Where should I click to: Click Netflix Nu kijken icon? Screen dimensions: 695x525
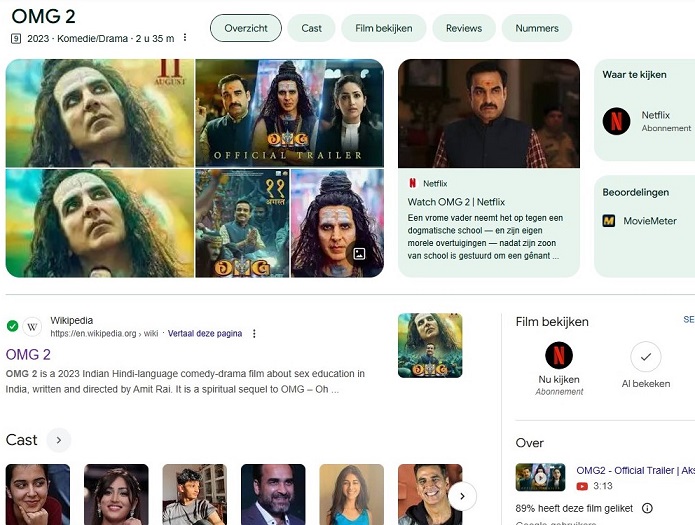pos(559,355)
